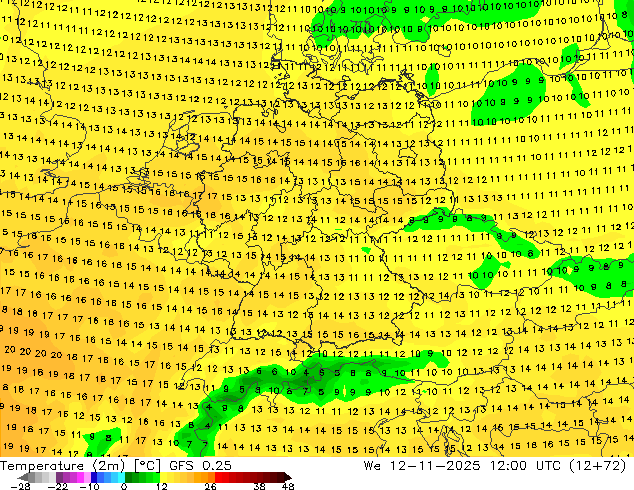
Task: Click the "12" legend scale label
Action: [162, 486]
